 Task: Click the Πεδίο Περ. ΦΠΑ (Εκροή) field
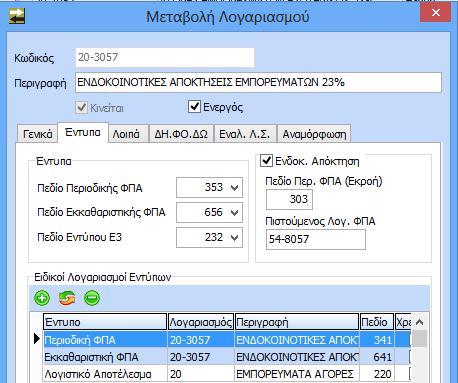pyautogui.click(x=289, y=199)
